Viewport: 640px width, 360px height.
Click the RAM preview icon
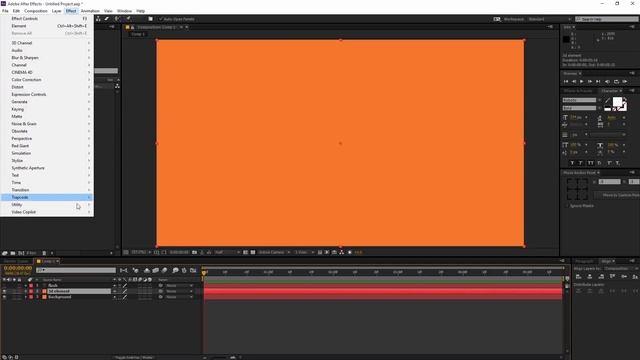point(625,82)
